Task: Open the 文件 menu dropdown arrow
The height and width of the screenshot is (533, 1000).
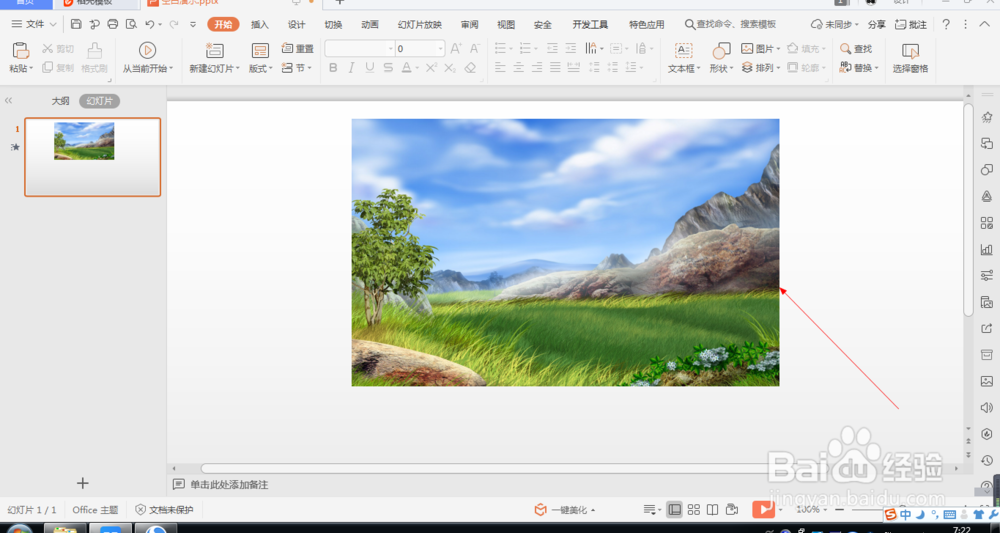Action: pyautogui.click(x=53, y=24)
